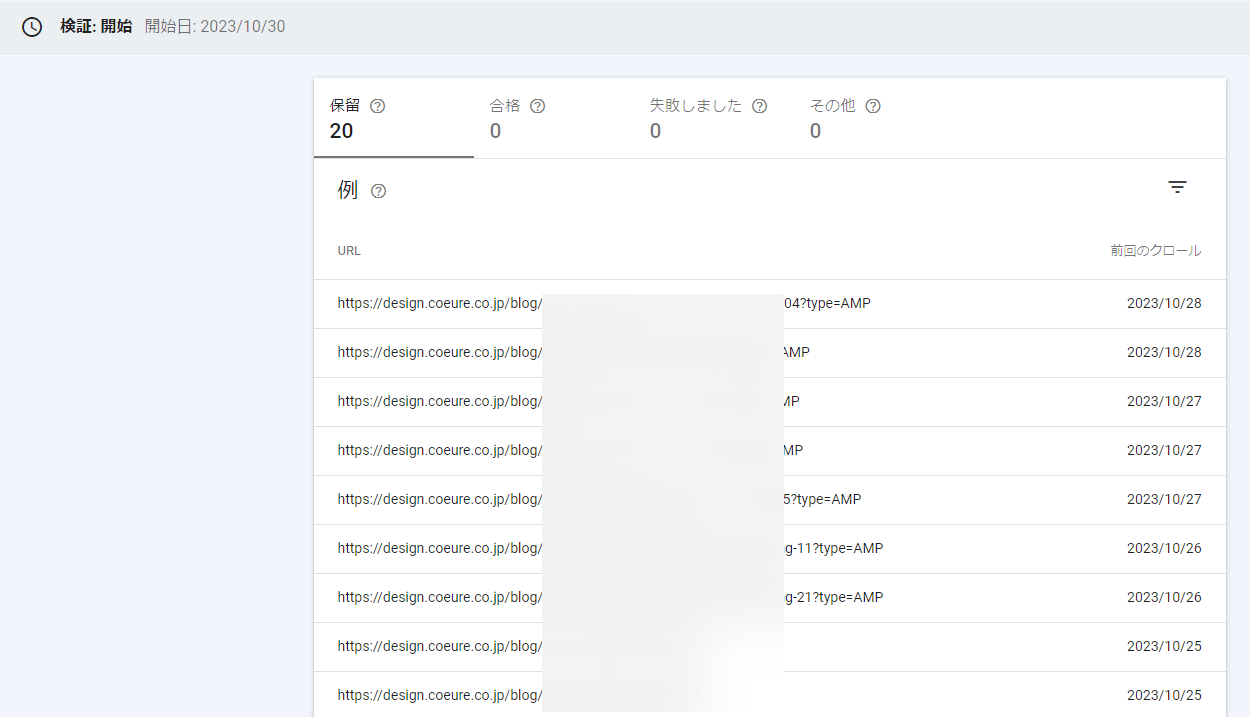1250x717 pixels.
Task: Click the clock icon beside 検証: 開始
Action: point(32,27)
